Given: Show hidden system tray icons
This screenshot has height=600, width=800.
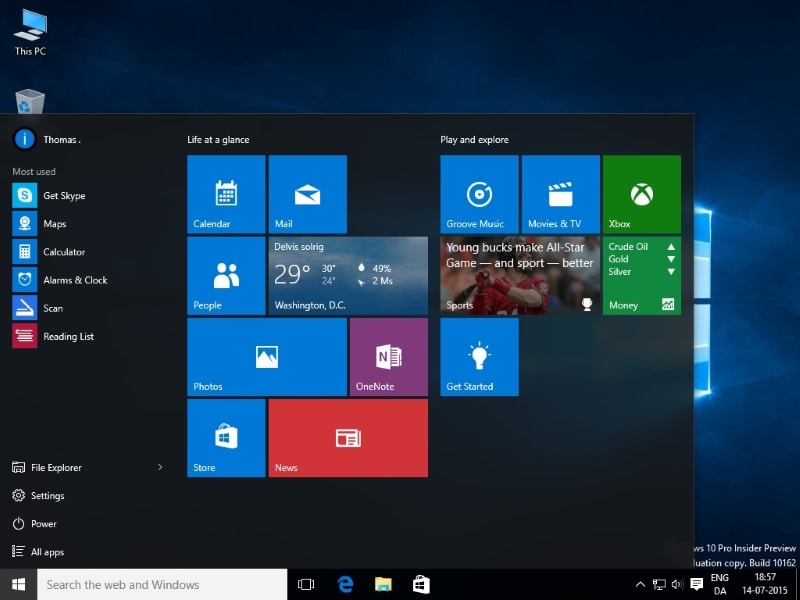Looking at the screenshot, I should pyautogui.click(x=640, y=584).
